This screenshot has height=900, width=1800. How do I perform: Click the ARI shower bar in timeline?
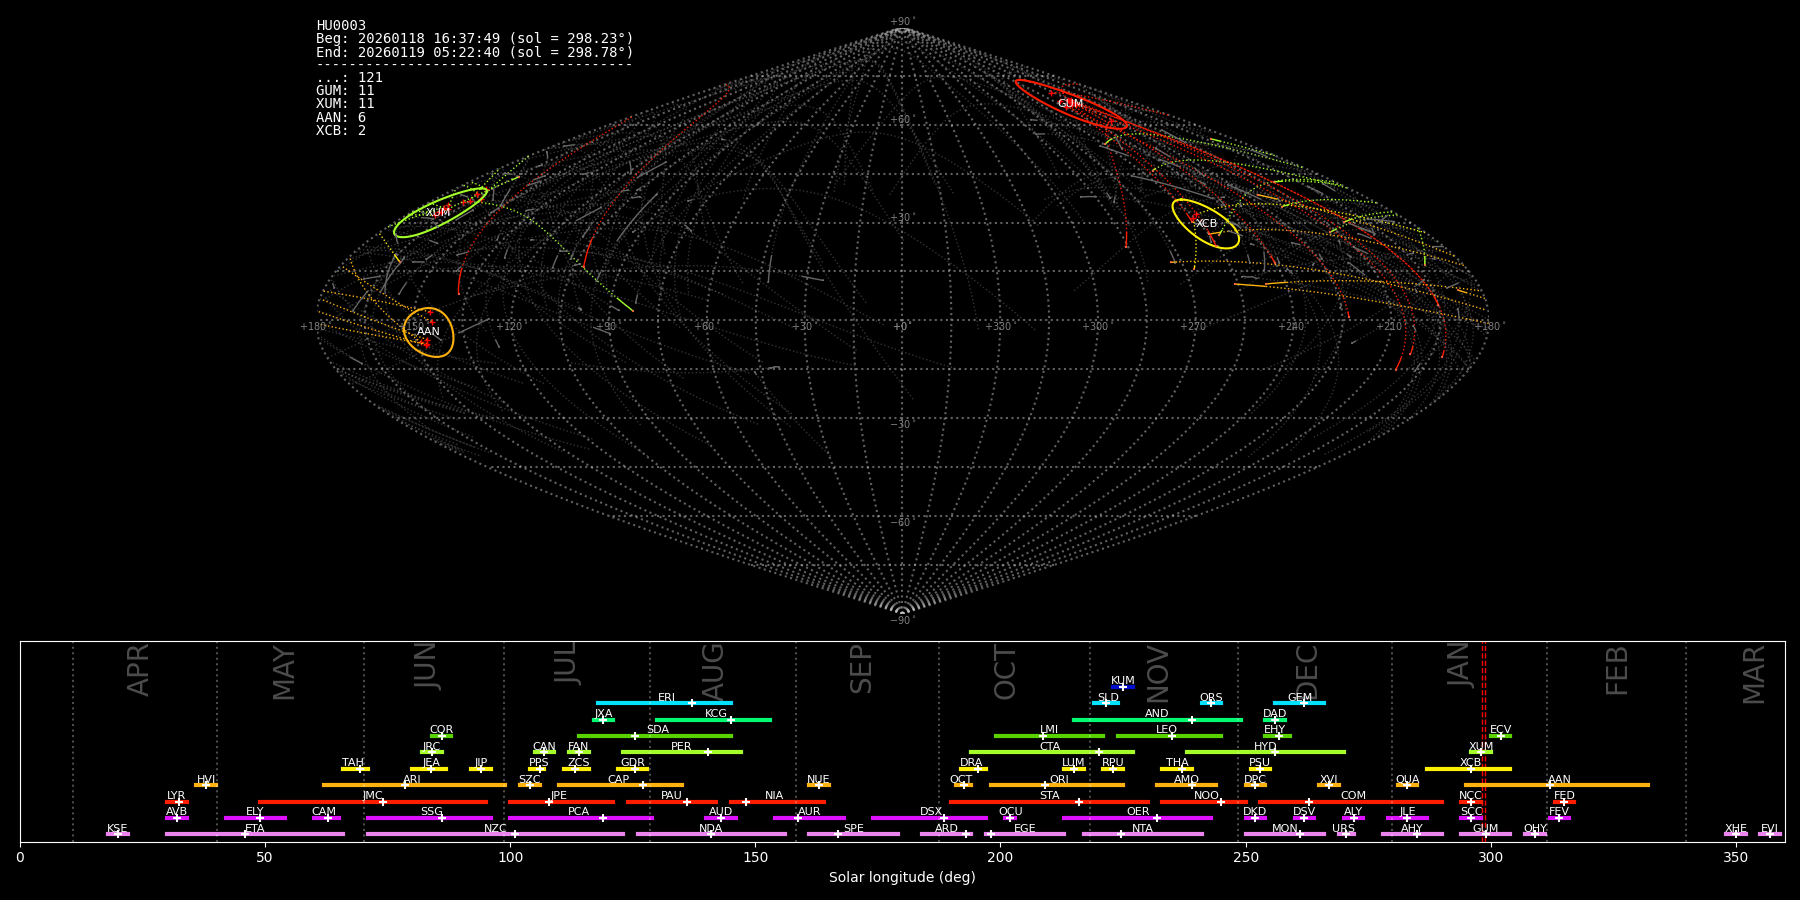pos(414,785)
